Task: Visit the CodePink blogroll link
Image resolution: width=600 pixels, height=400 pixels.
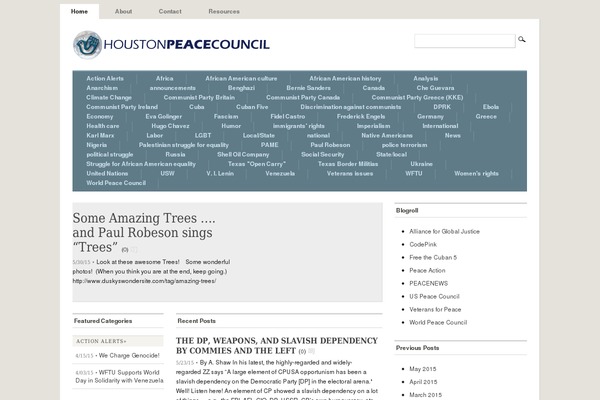Action: tap(423, 245)
